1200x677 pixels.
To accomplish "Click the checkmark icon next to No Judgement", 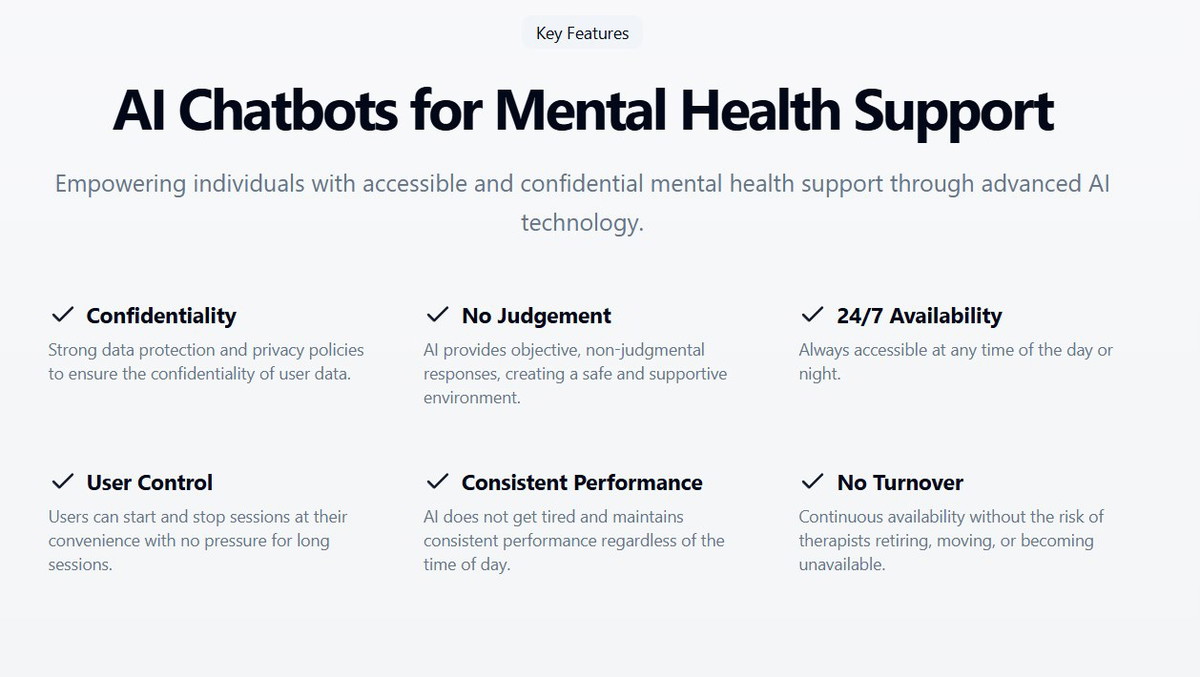I will (437, 315).
